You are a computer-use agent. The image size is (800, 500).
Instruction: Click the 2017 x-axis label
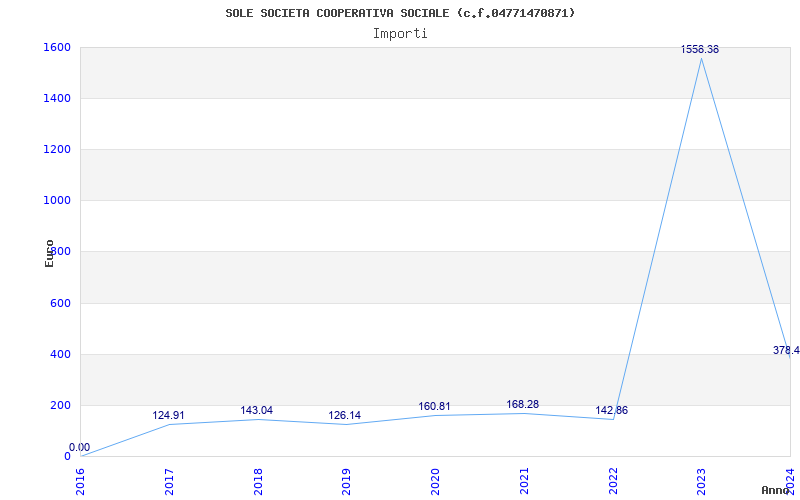(169, 482)
